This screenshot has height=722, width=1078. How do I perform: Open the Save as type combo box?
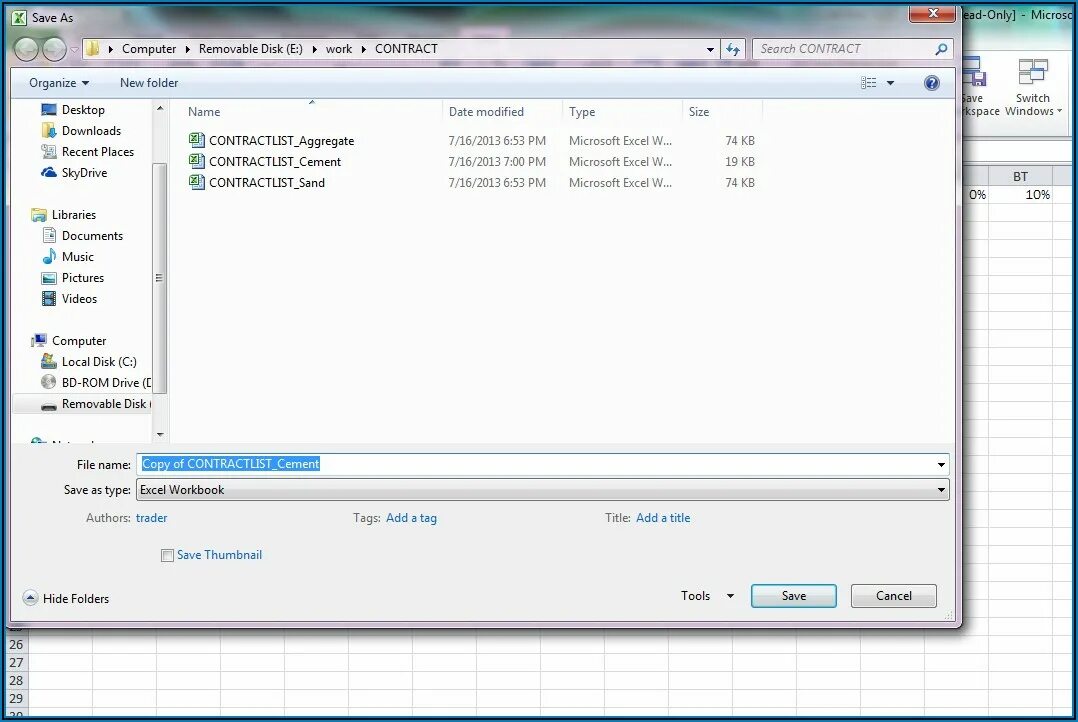pos(542,490)
